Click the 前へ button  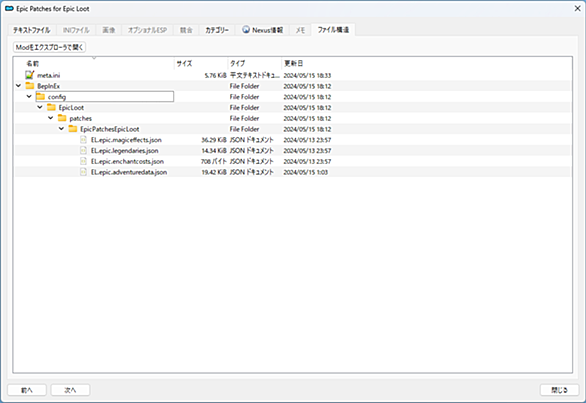click(x=27, y=390)
